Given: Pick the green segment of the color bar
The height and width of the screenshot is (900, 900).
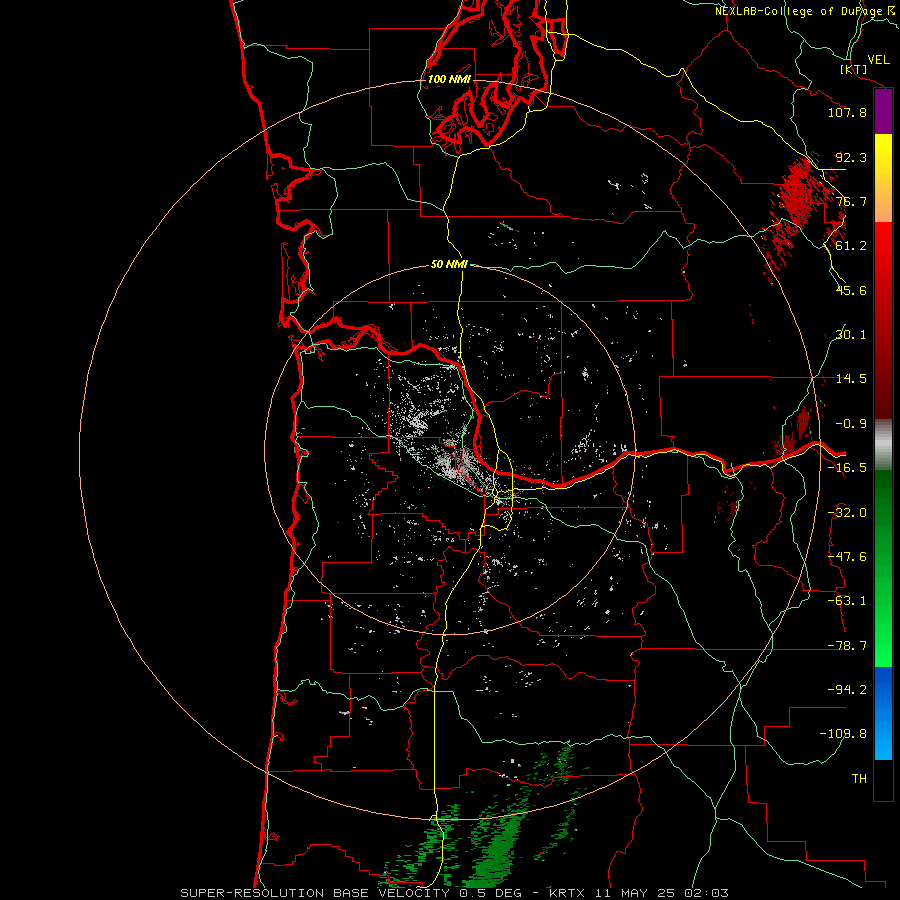Looking at the screenshot, I should (x=883, y=568).
